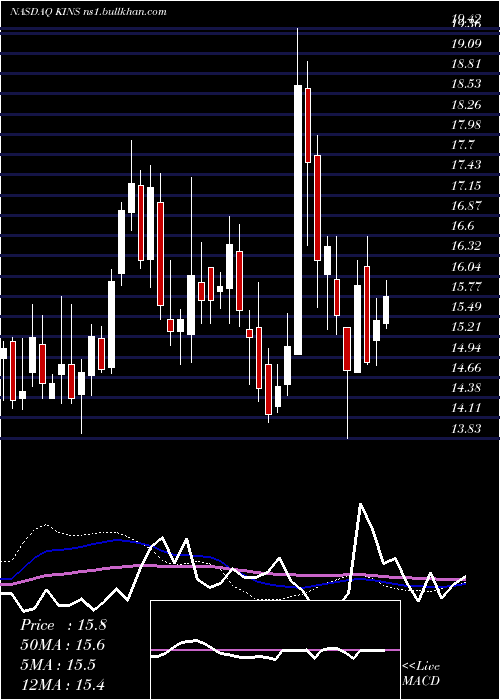Screen dimensions: 500x700
Task: Click the 18.81 price axis label
Action: (466, 63)
